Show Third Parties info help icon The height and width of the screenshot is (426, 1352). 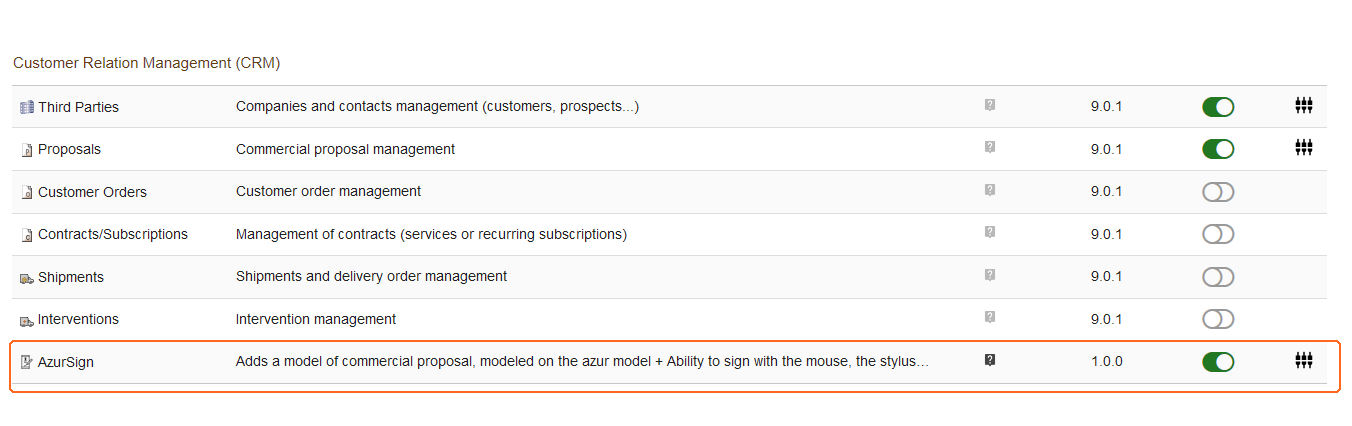[x=990, y=105]
